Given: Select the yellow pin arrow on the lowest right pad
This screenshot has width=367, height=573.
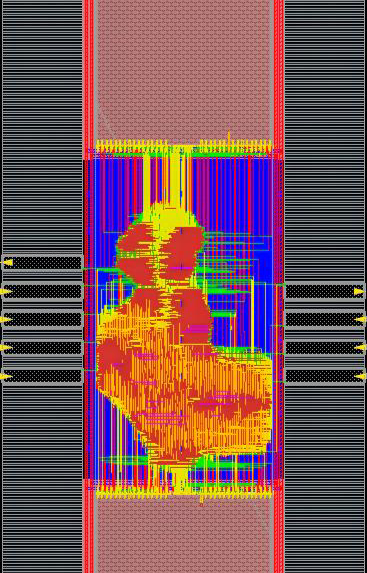Looking at the screenshot, I should 360,376.
